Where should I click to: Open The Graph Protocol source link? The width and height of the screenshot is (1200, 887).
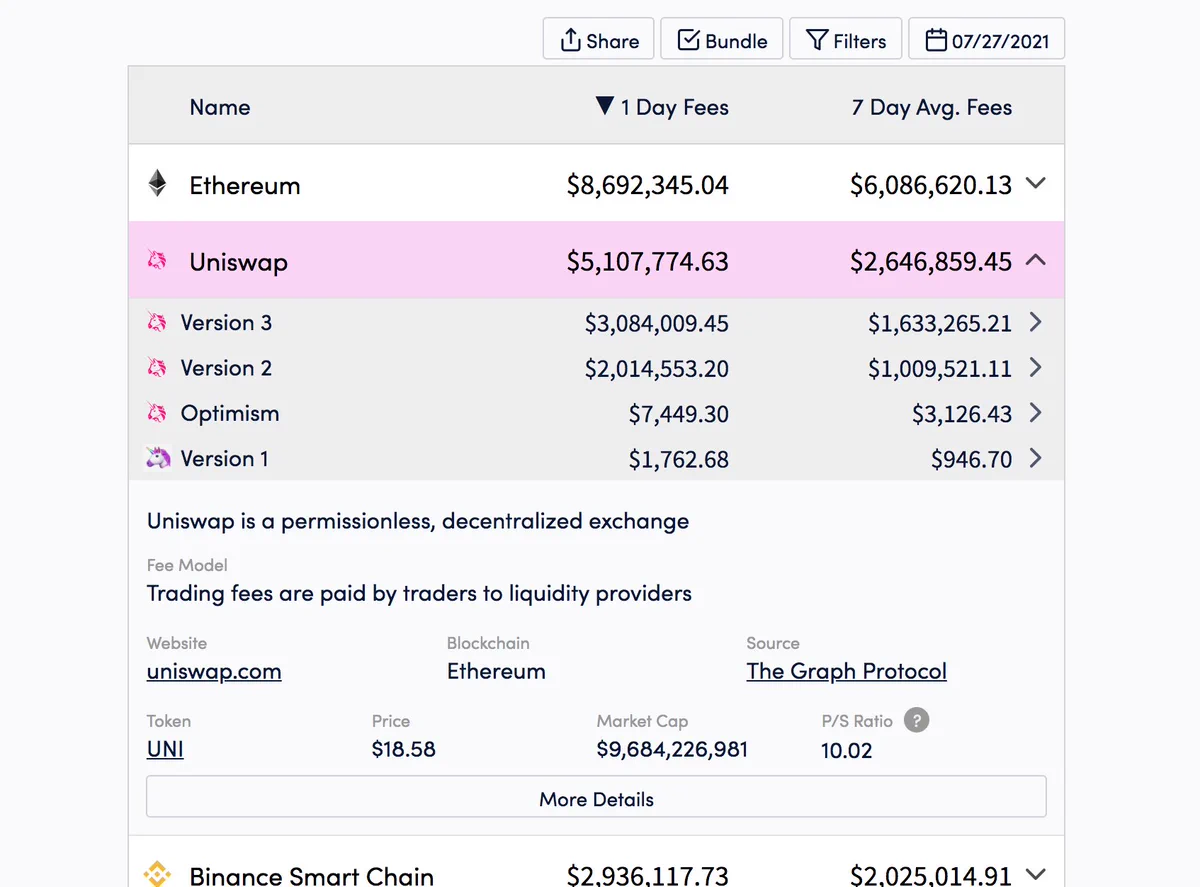coord(846,671)
